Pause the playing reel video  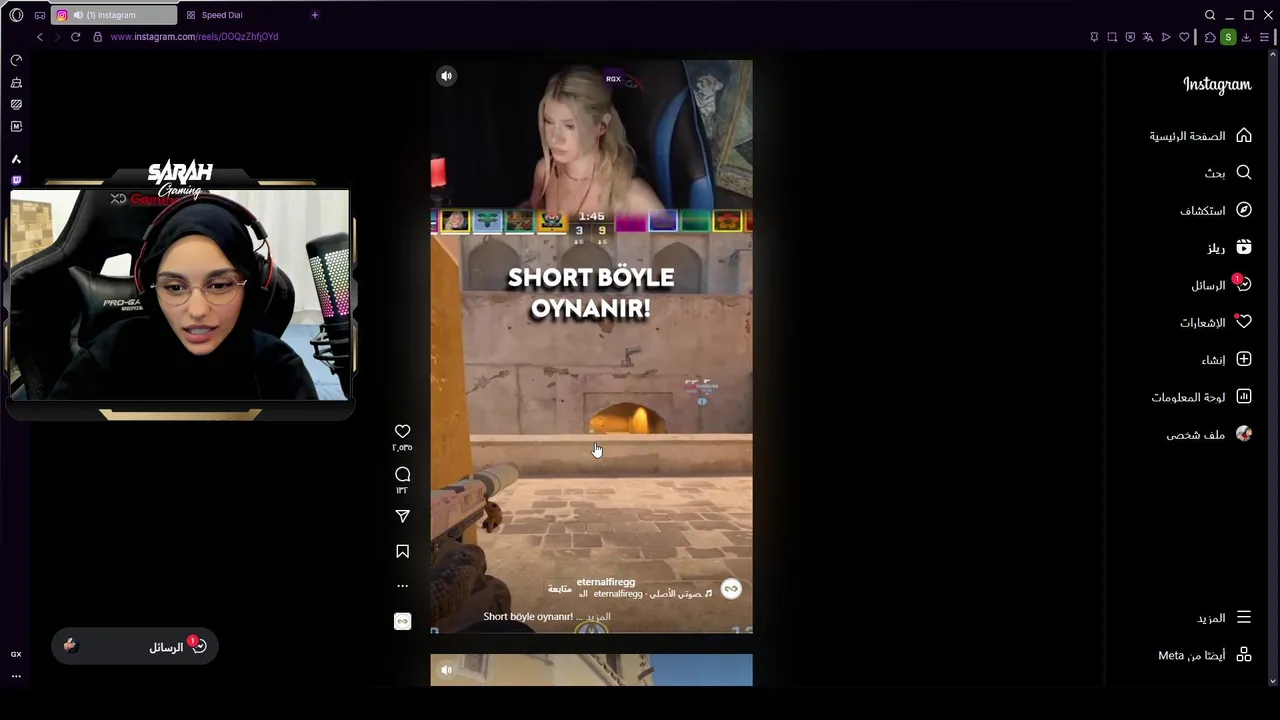(x=591, y=346)
